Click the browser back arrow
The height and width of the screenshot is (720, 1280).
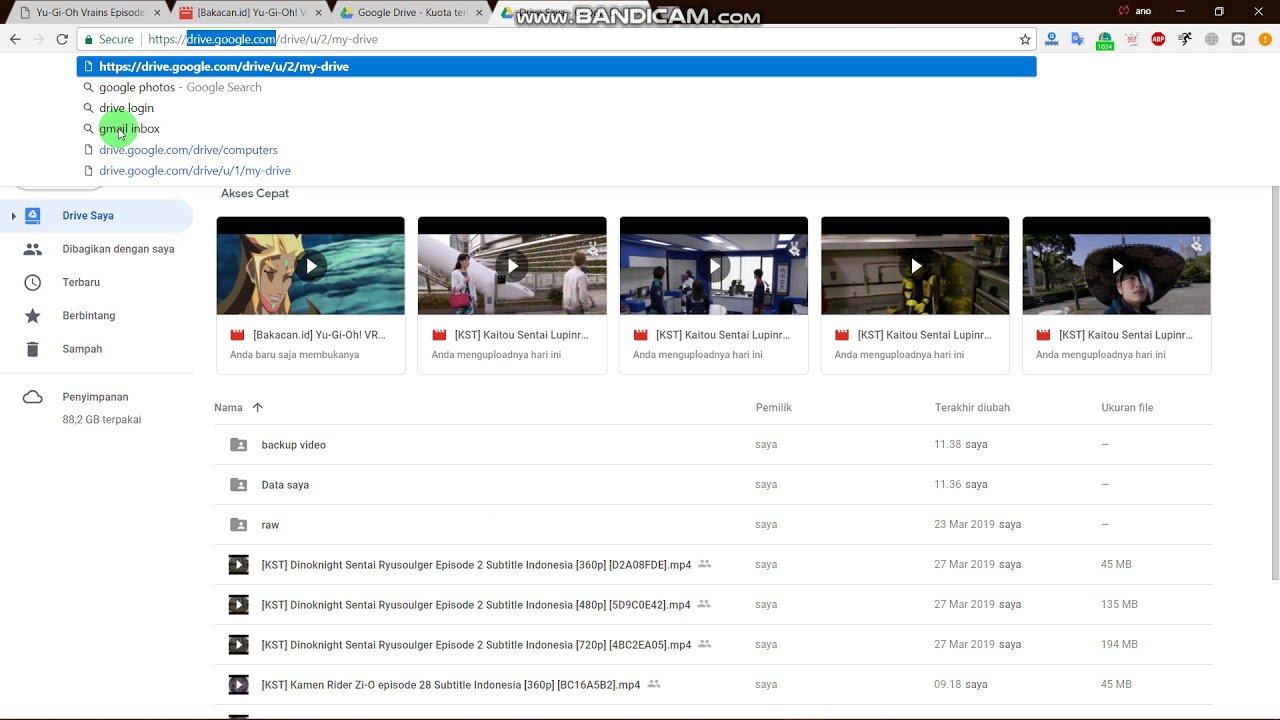(15, 39)
